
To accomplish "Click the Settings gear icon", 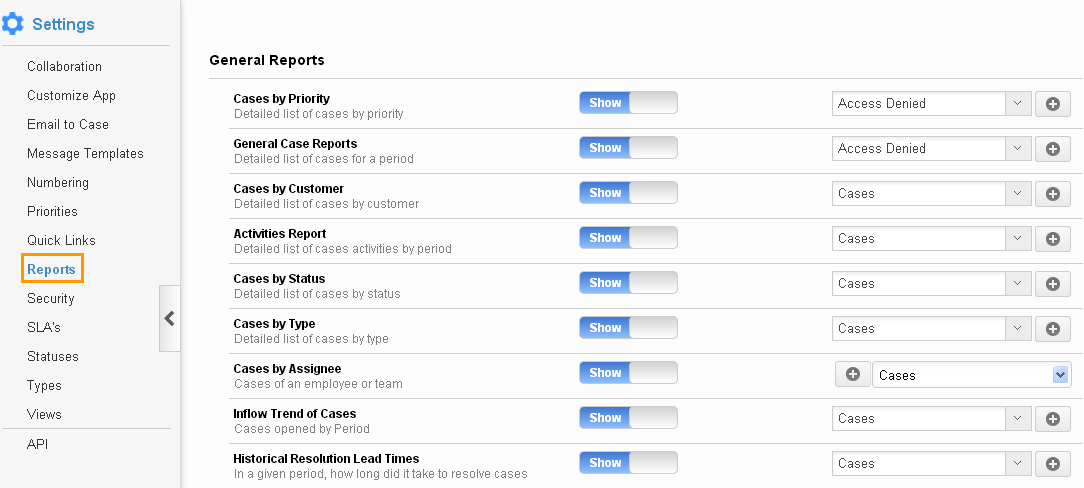I will click(12, 24).
